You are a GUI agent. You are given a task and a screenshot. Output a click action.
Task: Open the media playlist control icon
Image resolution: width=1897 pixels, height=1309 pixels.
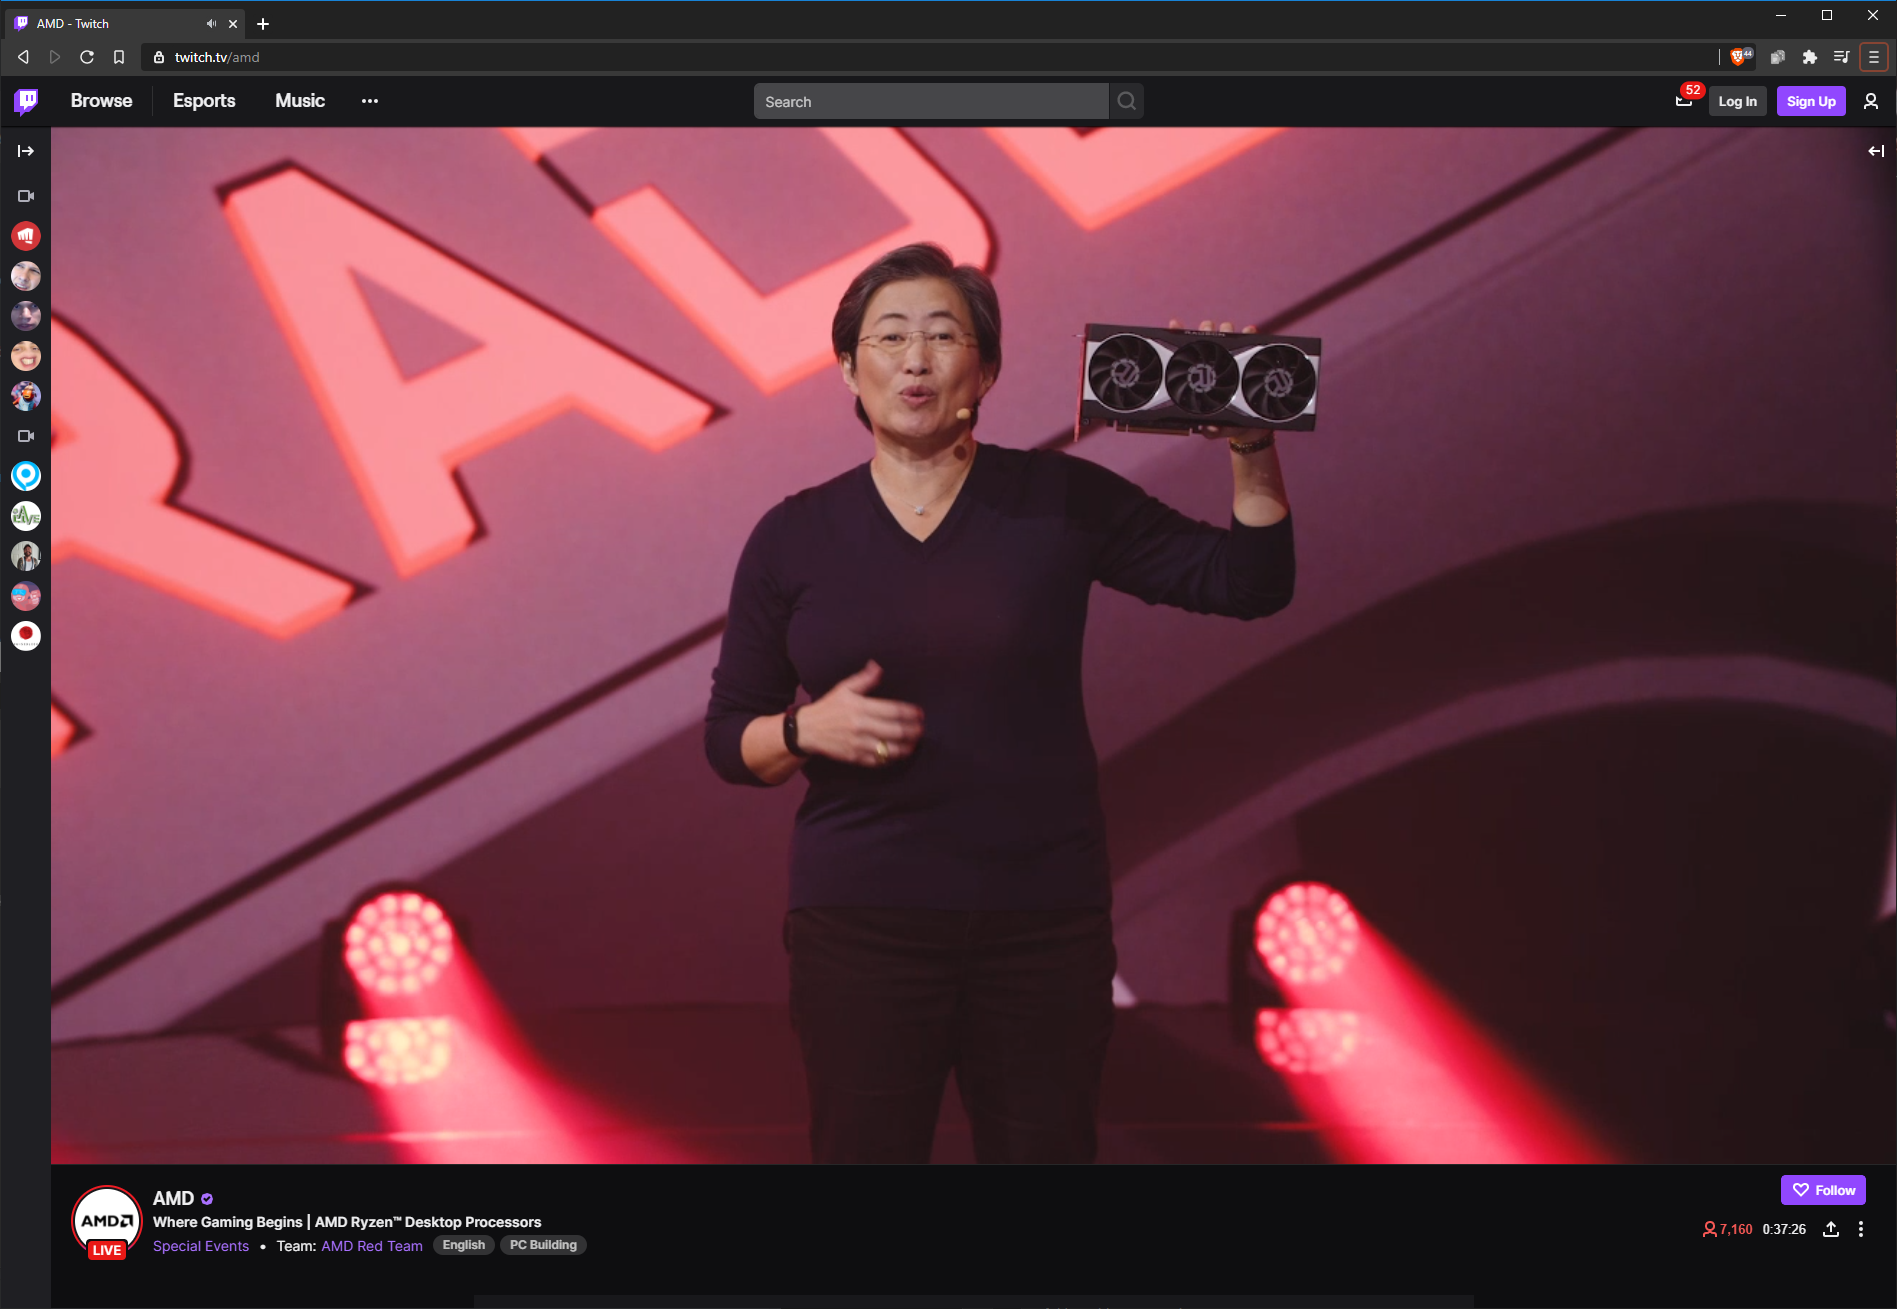[x=1841, y=57]
